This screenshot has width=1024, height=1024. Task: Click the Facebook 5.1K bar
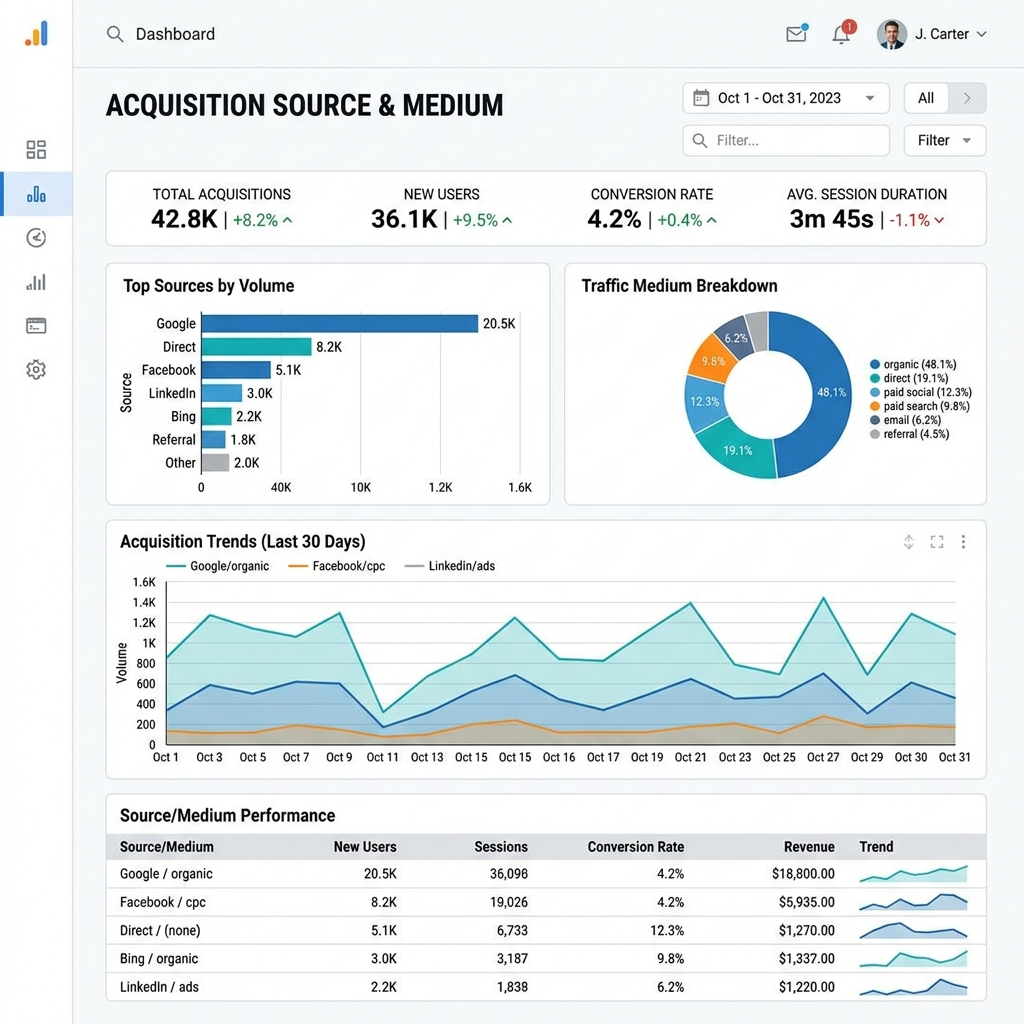coord(236,370)
